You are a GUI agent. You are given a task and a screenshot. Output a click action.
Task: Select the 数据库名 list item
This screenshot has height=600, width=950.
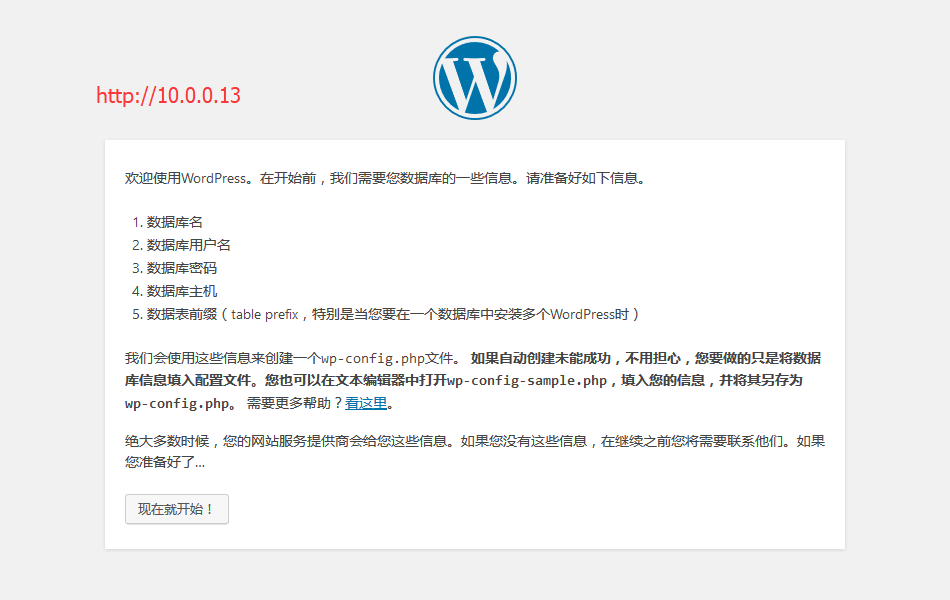[173, 221]
